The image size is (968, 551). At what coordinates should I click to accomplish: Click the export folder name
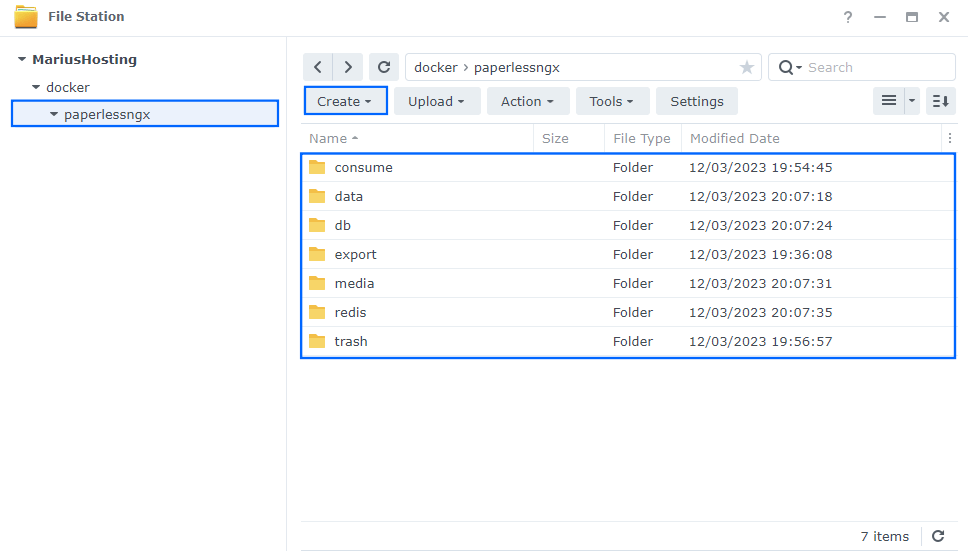356,254
